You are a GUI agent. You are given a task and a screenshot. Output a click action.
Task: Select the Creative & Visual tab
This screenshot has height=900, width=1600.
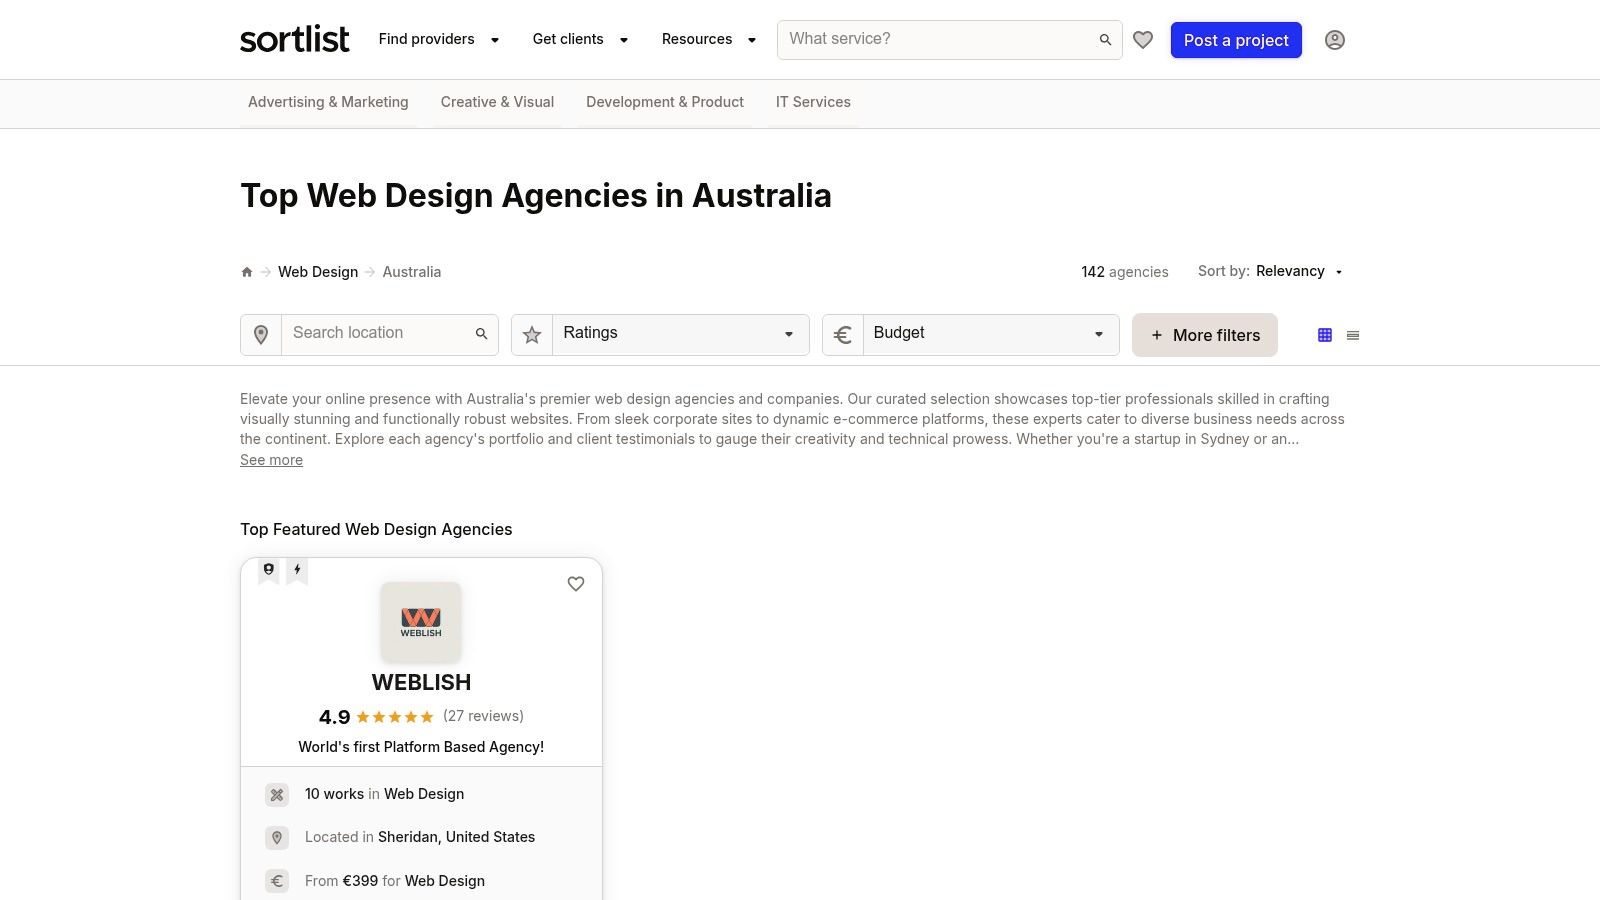click(497, 102)
